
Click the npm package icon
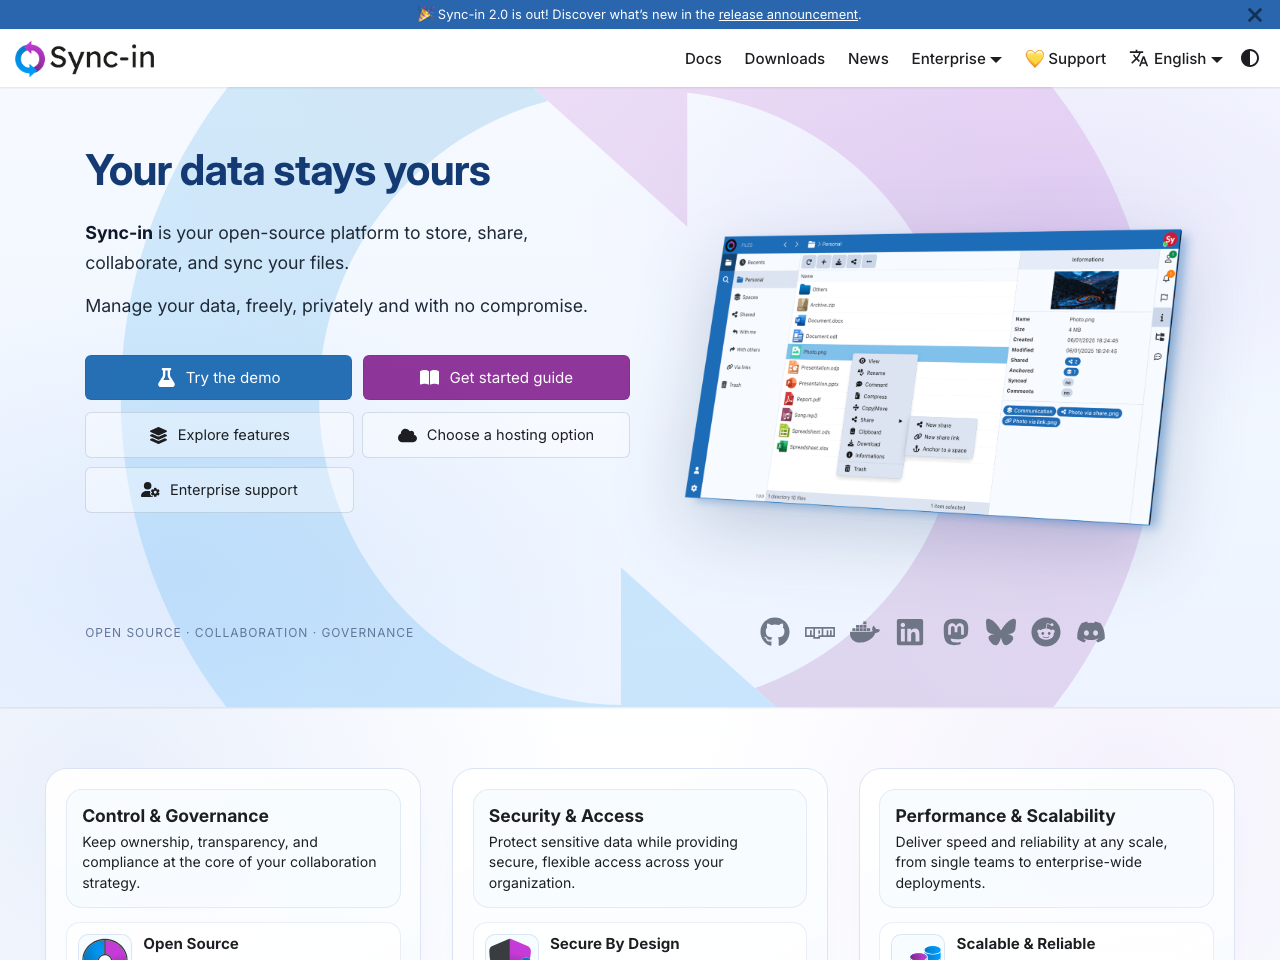coord(820,632)
